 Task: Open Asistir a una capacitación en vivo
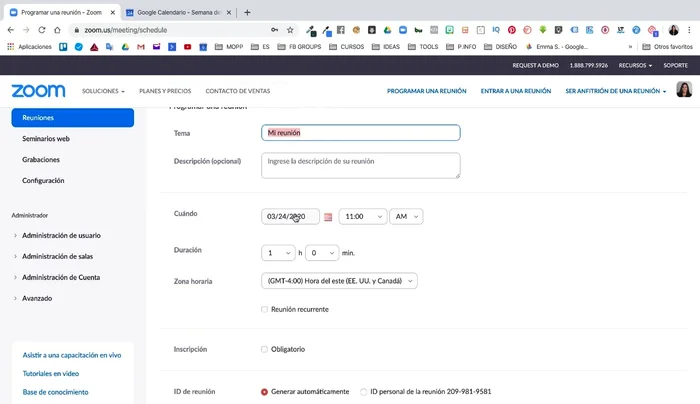pyautogui.click(x=72, y=355)
